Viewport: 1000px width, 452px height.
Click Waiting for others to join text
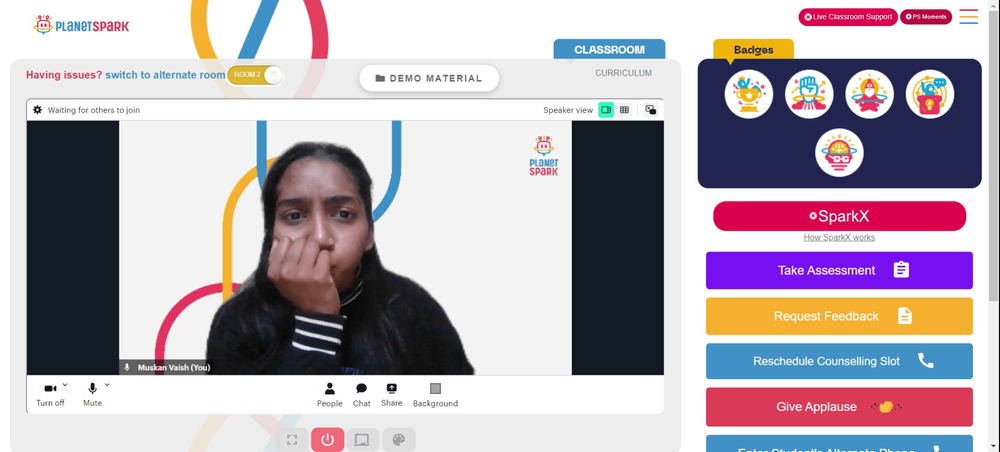click(94, 110)
